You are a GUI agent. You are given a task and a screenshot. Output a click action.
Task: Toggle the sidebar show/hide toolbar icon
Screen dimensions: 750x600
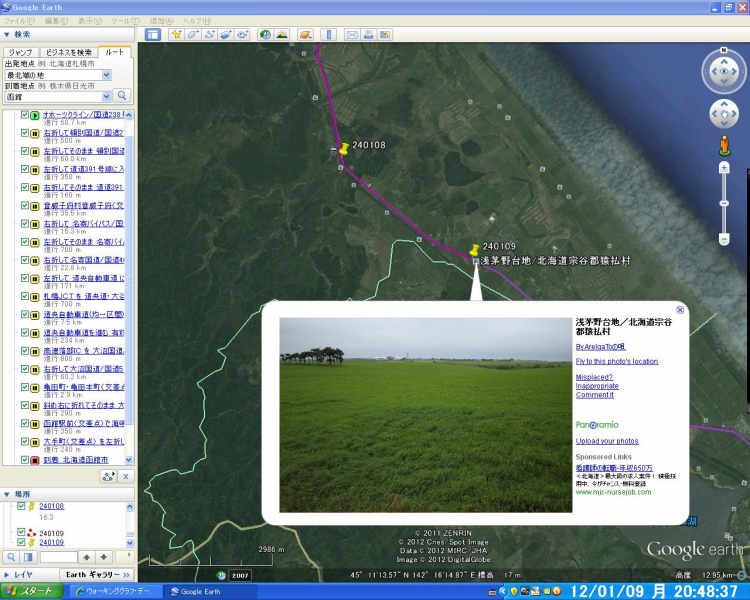click(153, 34)
